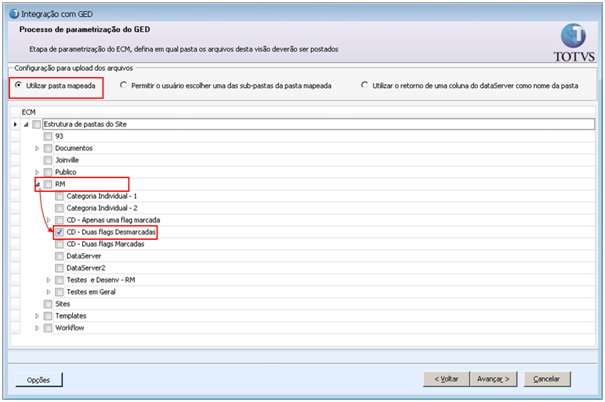Click the Avançar button

(x=493, y=379)
